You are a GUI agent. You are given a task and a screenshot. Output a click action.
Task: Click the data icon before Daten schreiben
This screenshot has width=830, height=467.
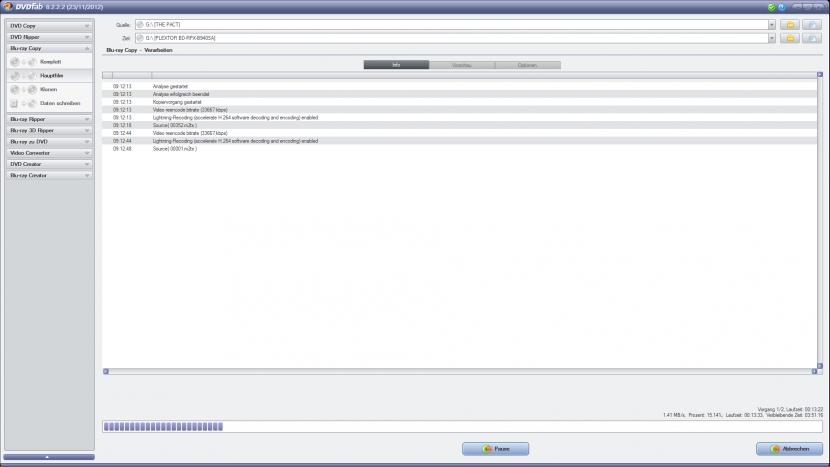point(14,103)
